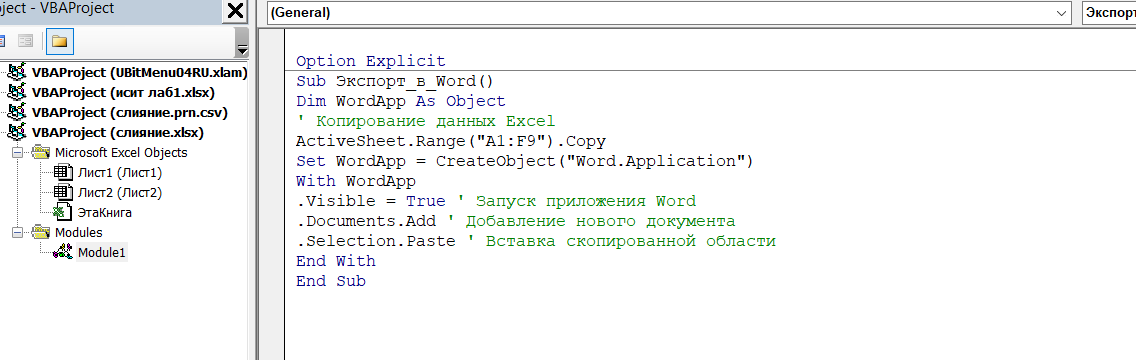Click the Module1 module icon
The width and height of the screenshot is (1136, 360).
click(63, 253)
